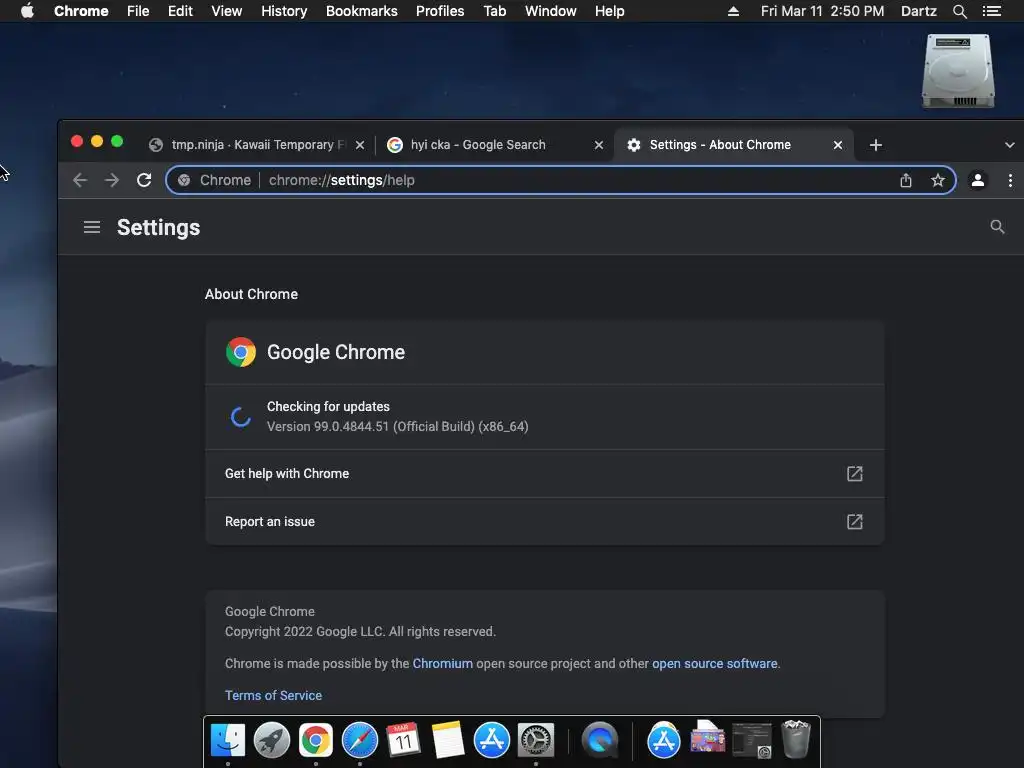Expand the tab search dropdown arrow
The height and width of the screenshot is (768, 1024).
tap(1009, 145)
